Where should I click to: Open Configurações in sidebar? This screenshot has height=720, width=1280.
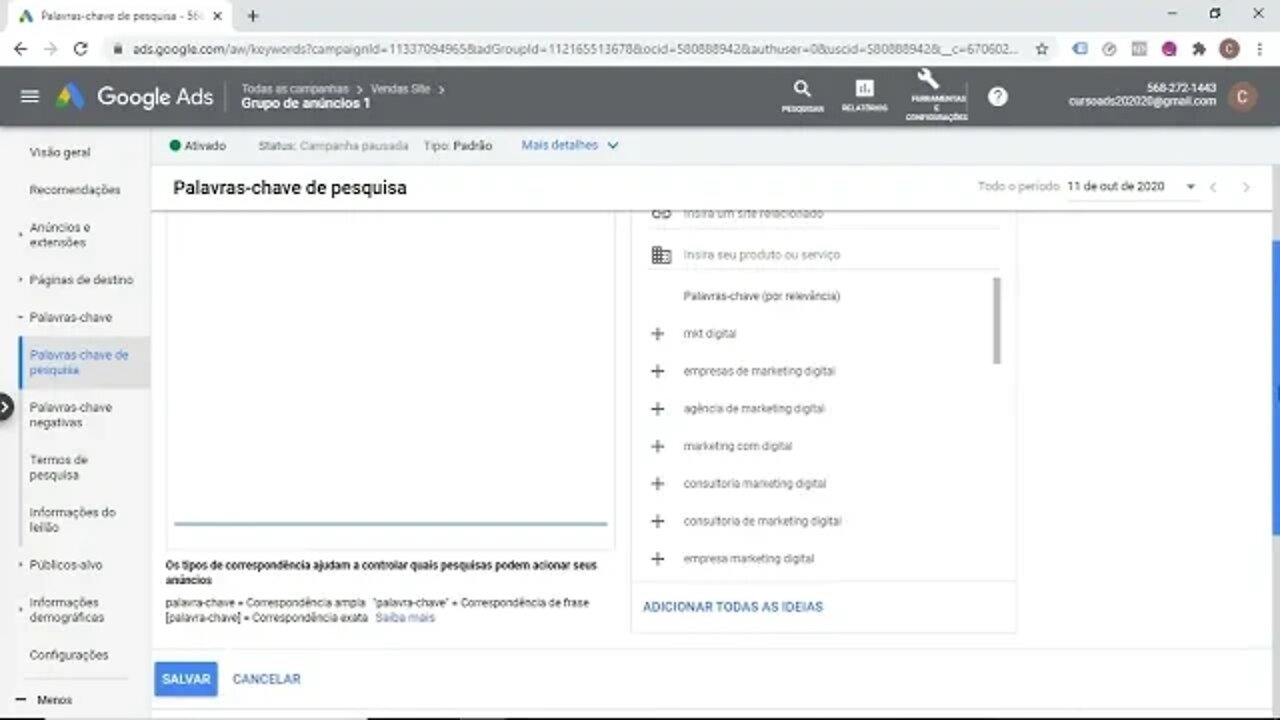(69, 655)
